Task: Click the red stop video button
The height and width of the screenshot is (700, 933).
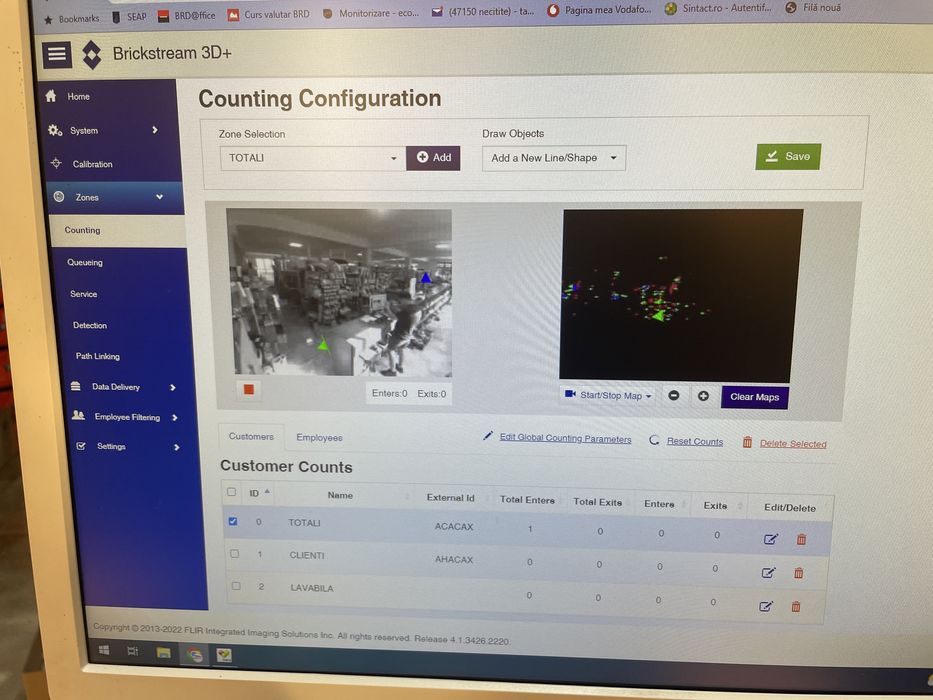Action: click(249, 389)
